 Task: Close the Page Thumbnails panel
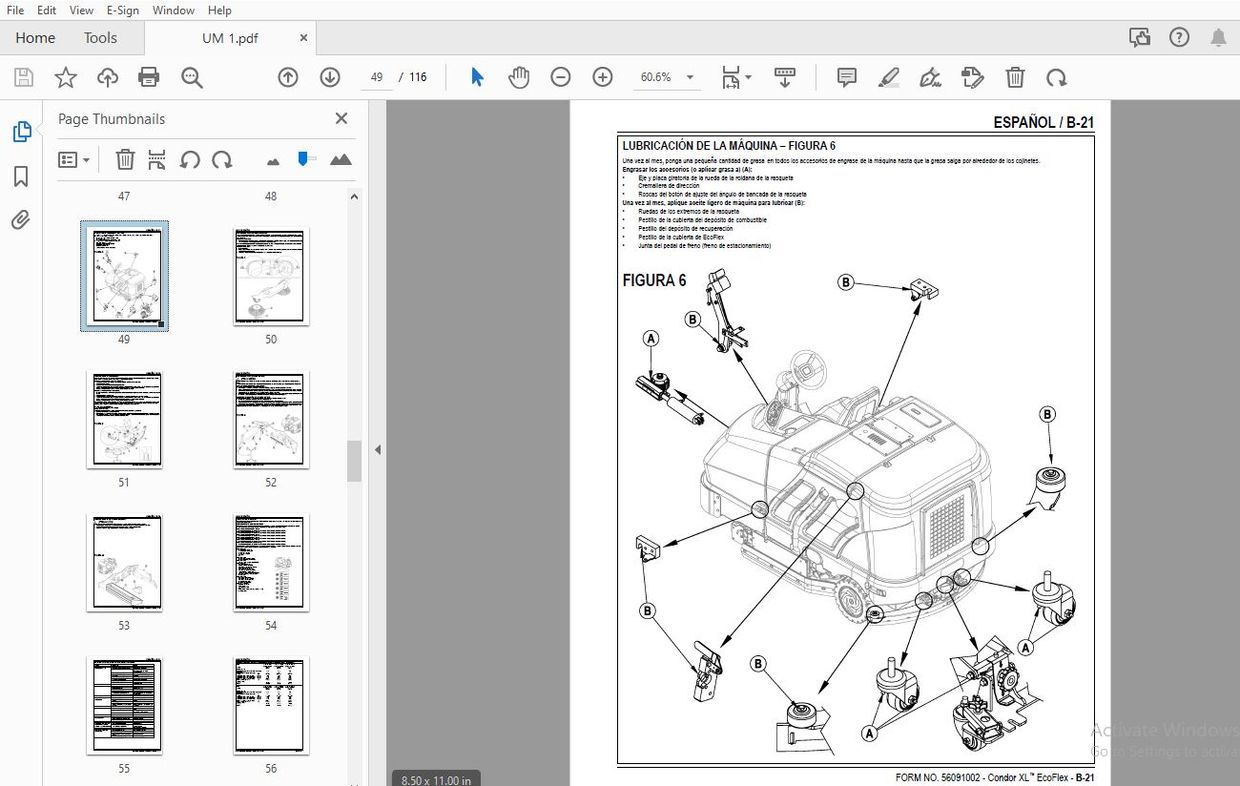[341, 118]
